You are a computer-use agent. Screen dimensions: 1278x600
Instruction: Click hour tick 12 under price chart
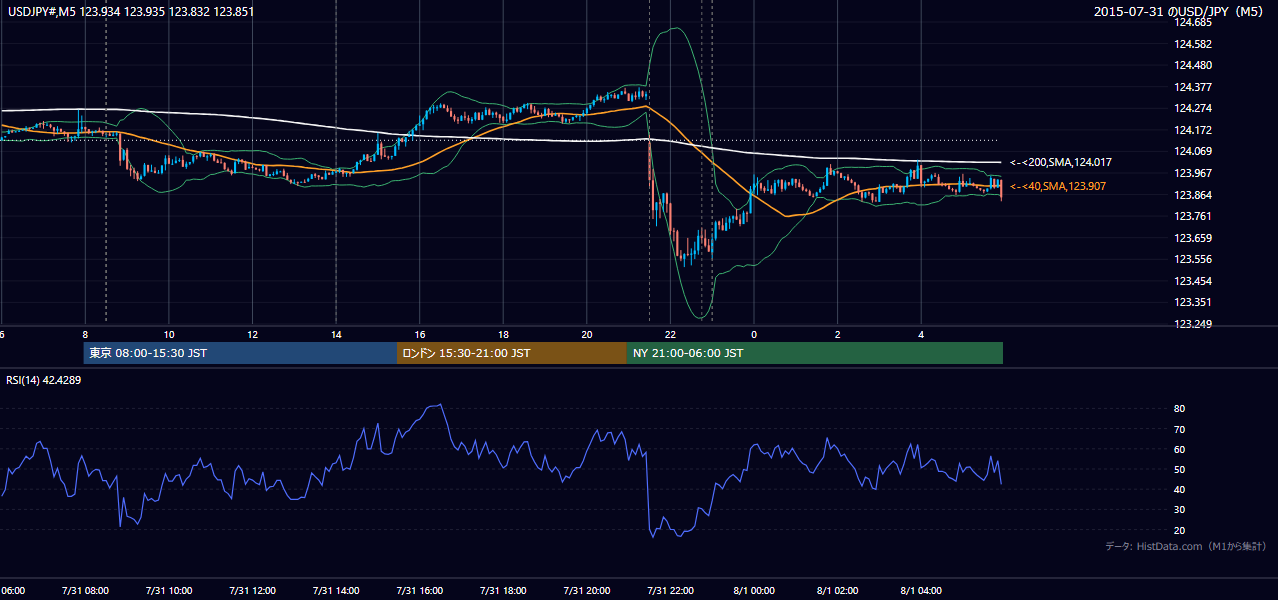252,334
